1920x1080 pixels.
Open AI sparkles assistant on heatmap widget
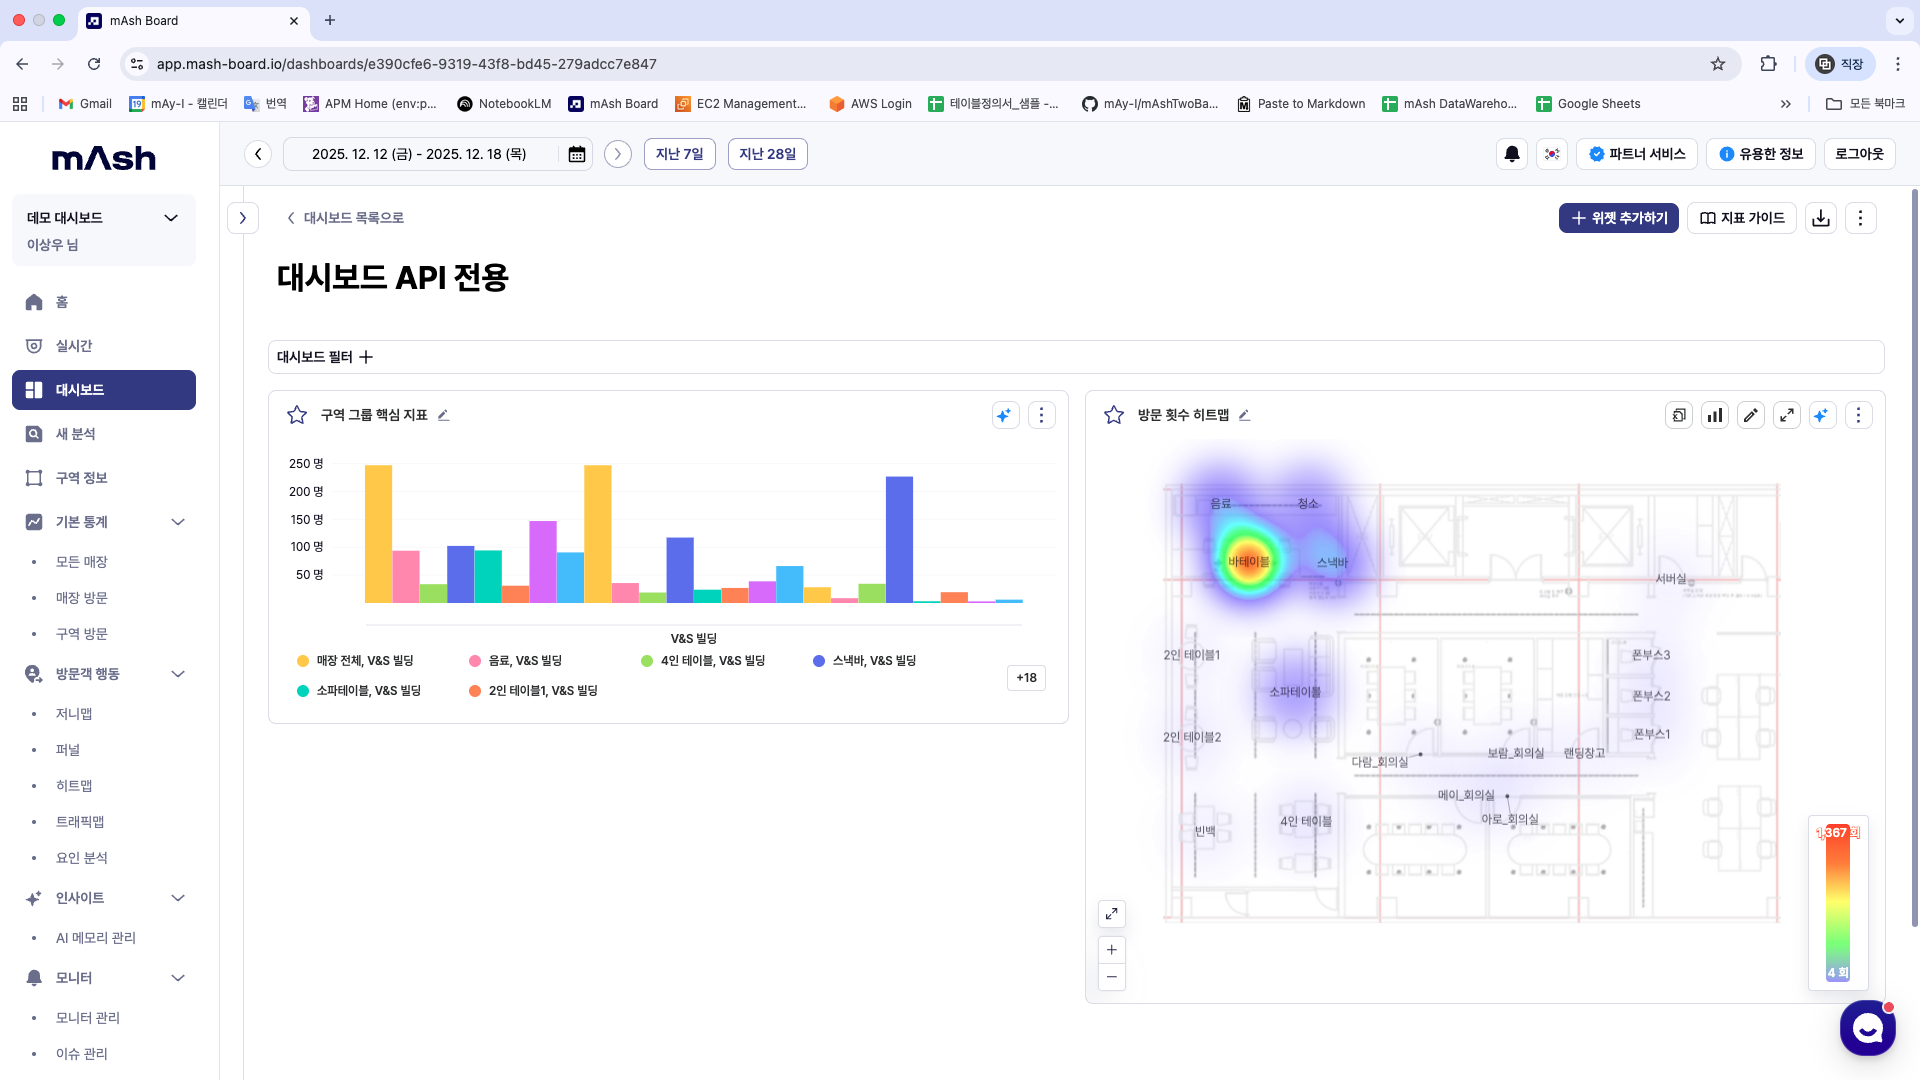(x=1822, y=415)
